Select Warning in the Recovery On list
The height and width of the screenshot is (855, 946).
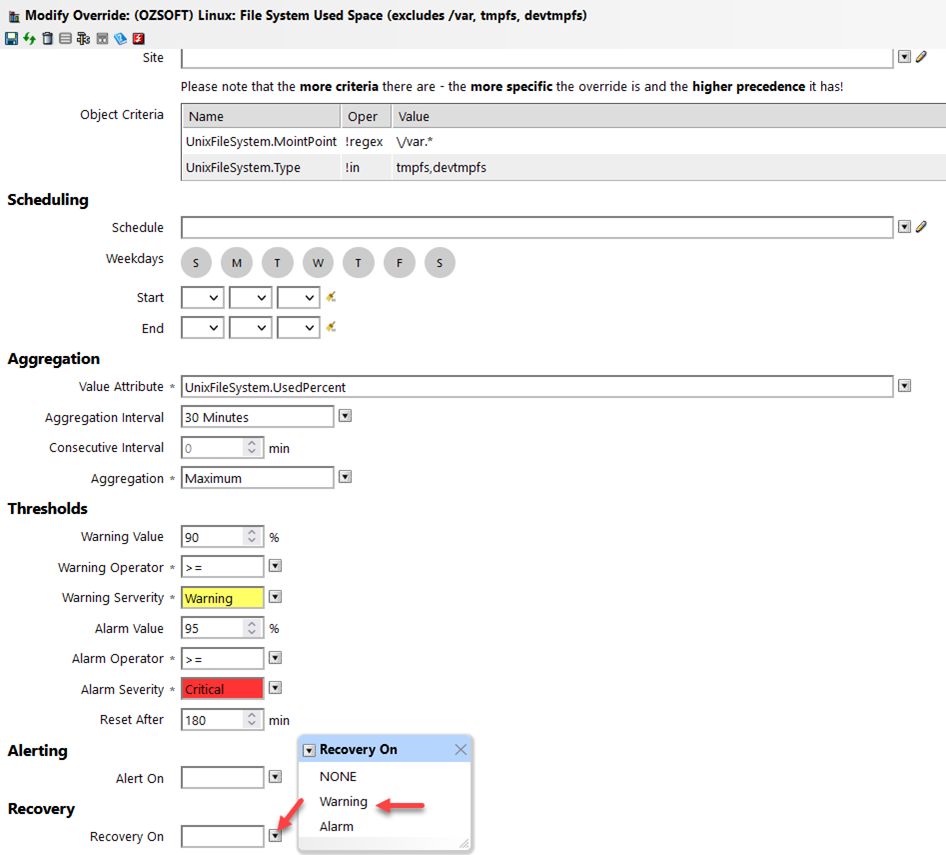[343, 801]
